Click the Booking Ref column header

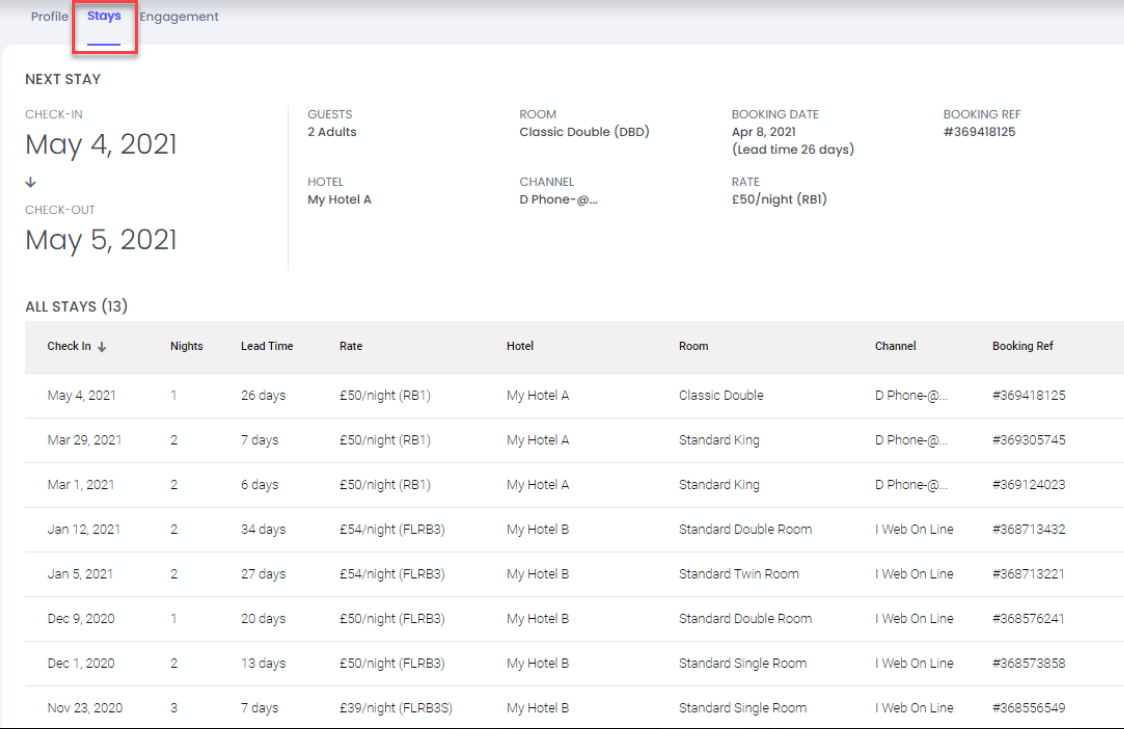click(1022, 346)
